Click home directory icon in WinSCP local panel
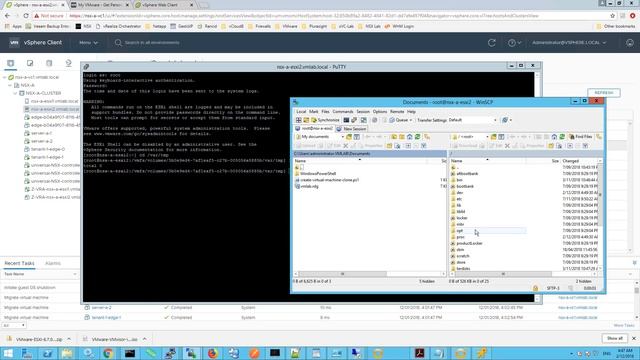Screen dimensions: 640x360 tap(409, 137)
